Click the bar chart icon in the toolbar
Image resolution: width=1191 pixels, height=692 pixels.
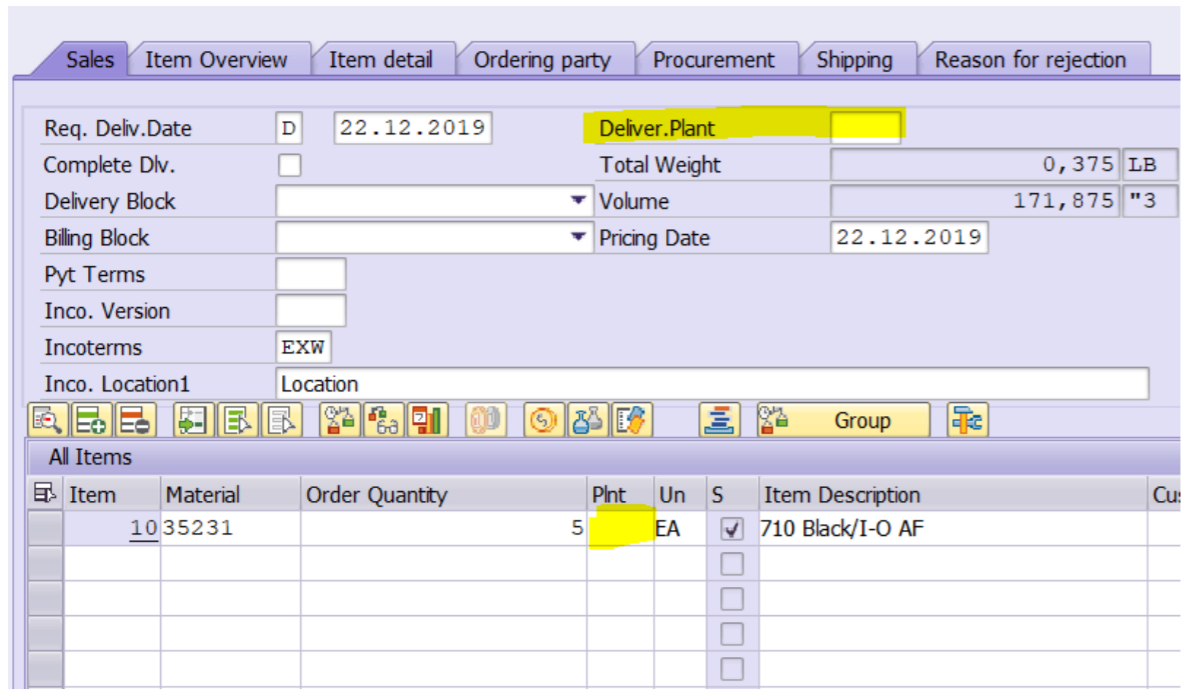click(x=427, y=421)
